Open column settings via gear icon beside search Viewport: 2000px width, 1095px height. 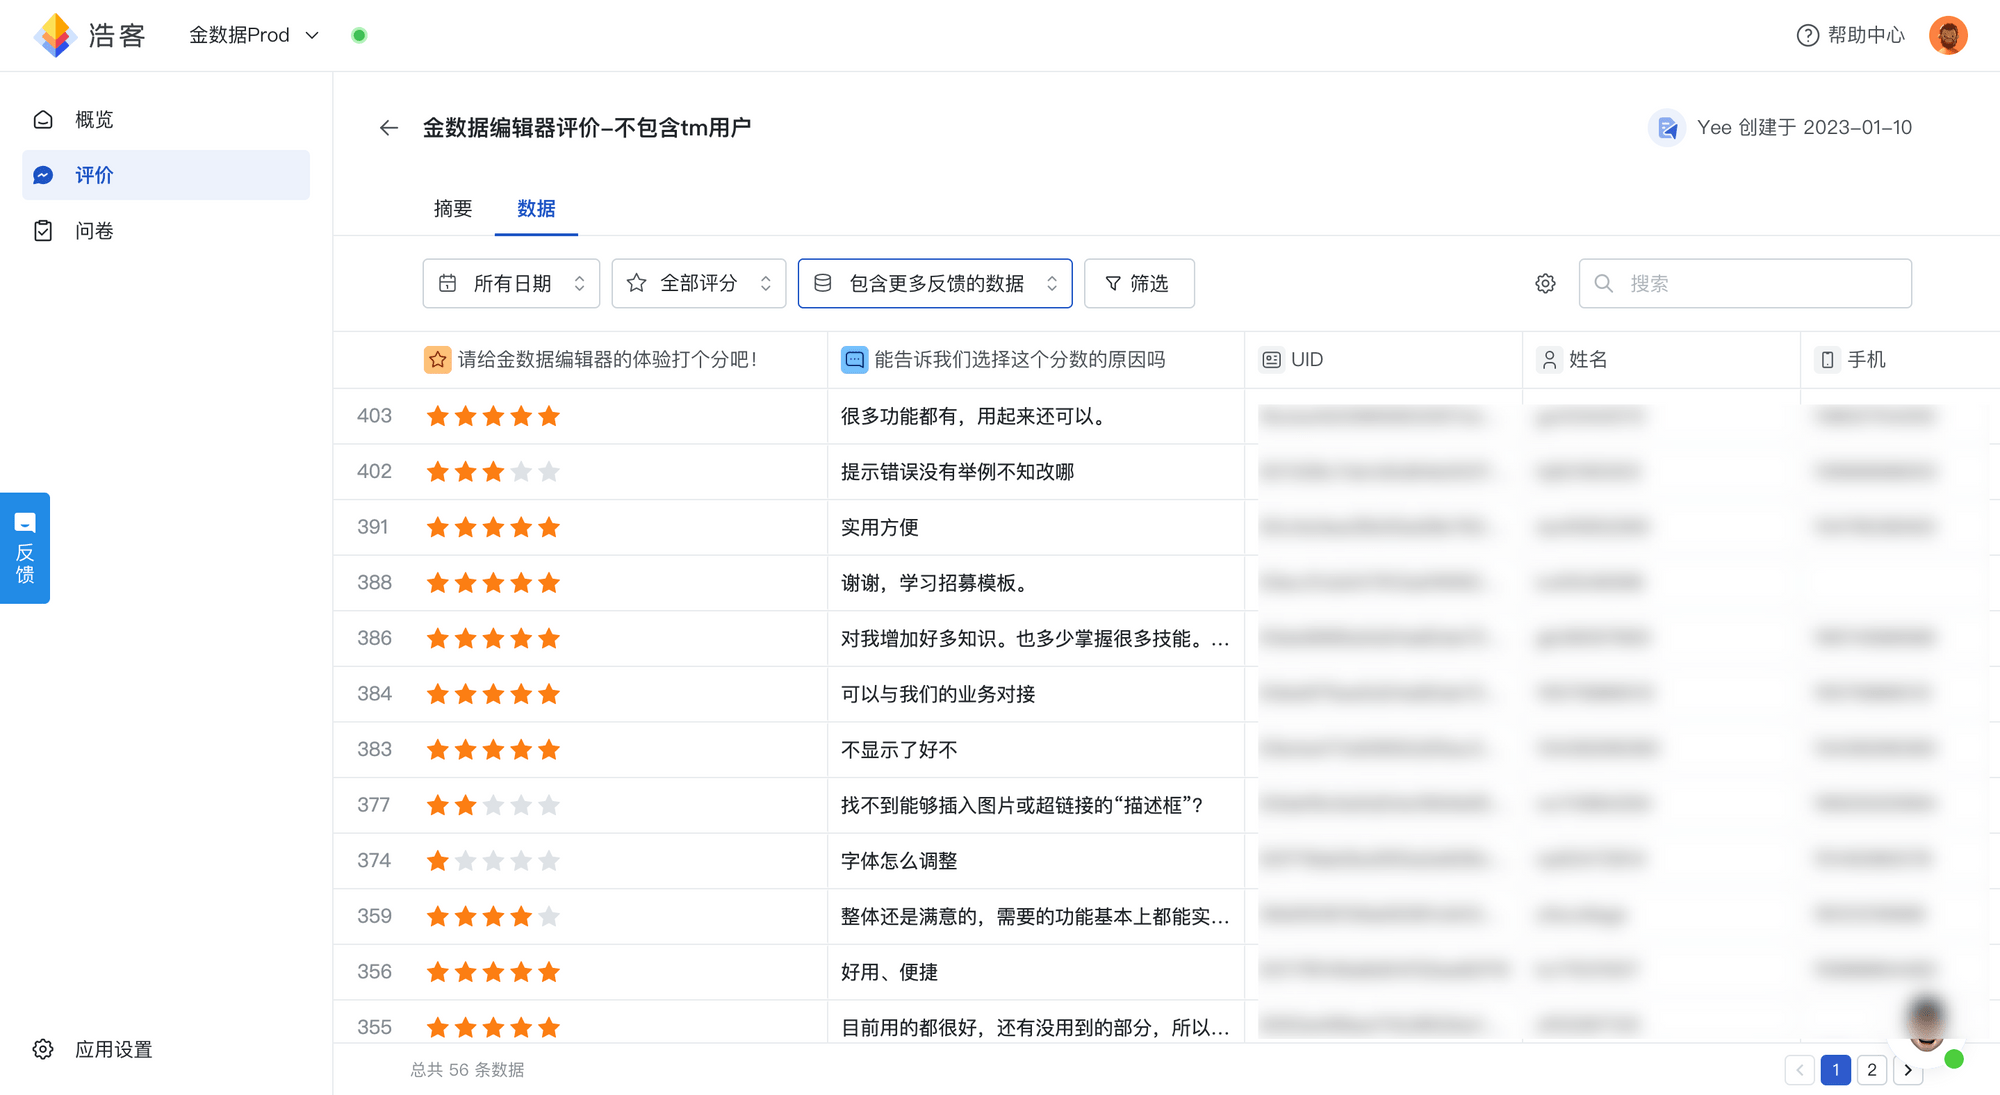click(x=1545, y=283)
